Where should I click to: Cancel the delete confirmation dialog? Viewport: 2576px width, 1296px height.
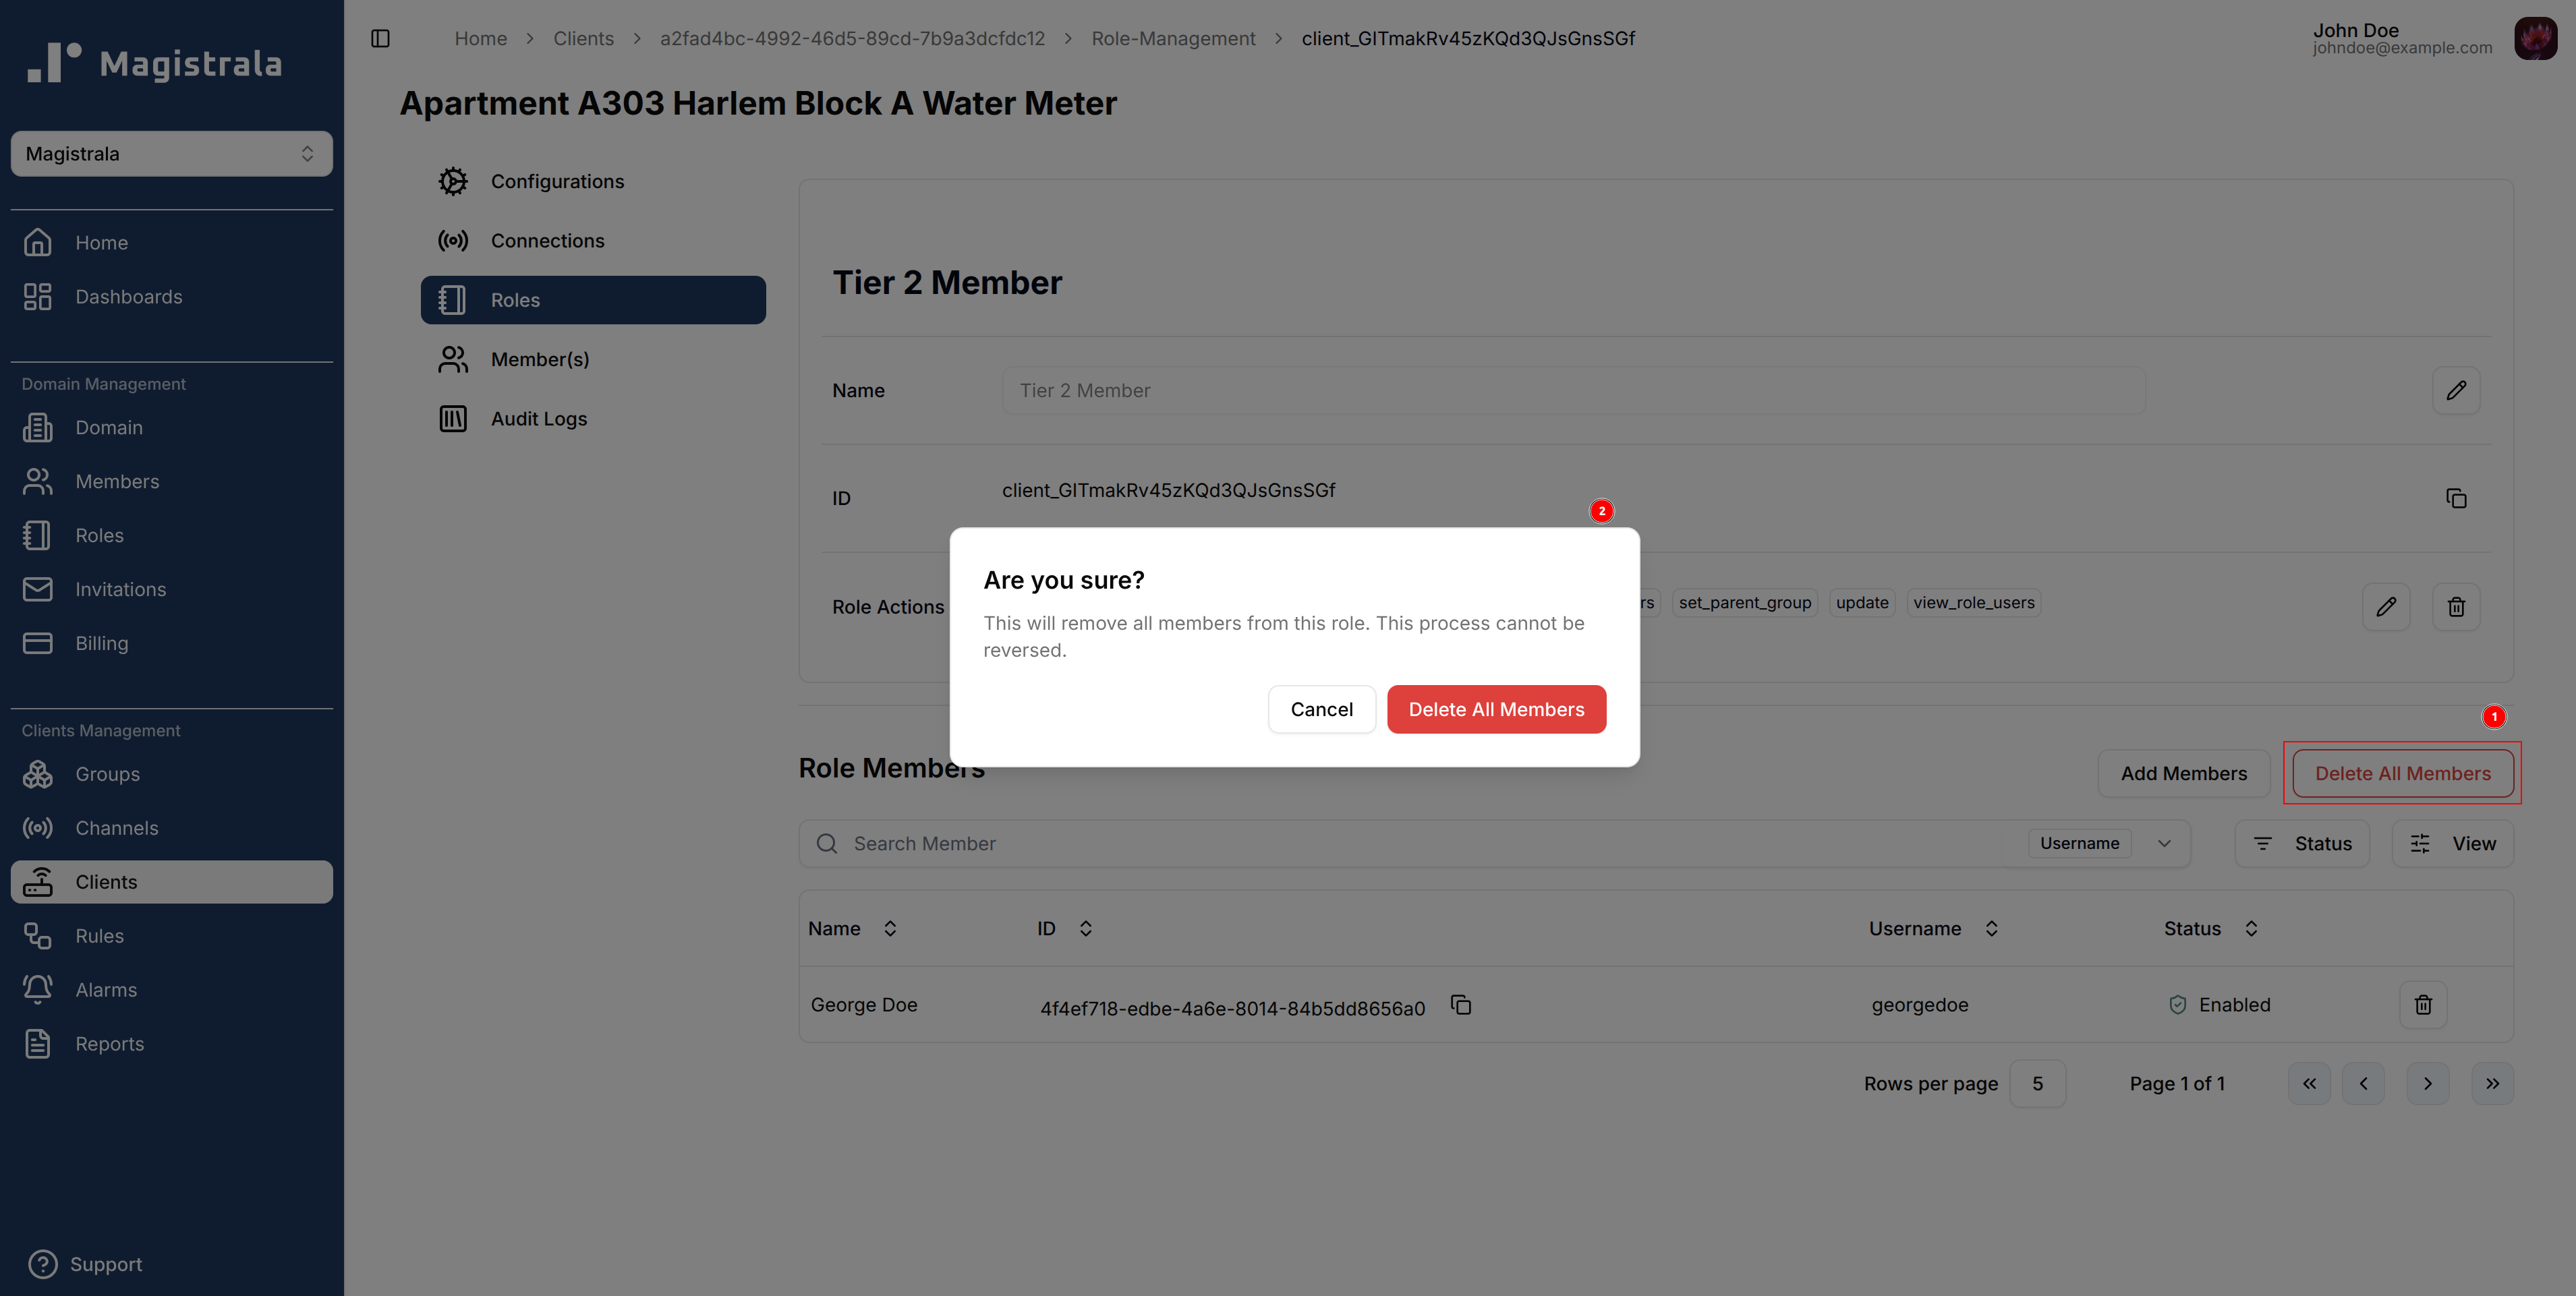click(1321, 709)
